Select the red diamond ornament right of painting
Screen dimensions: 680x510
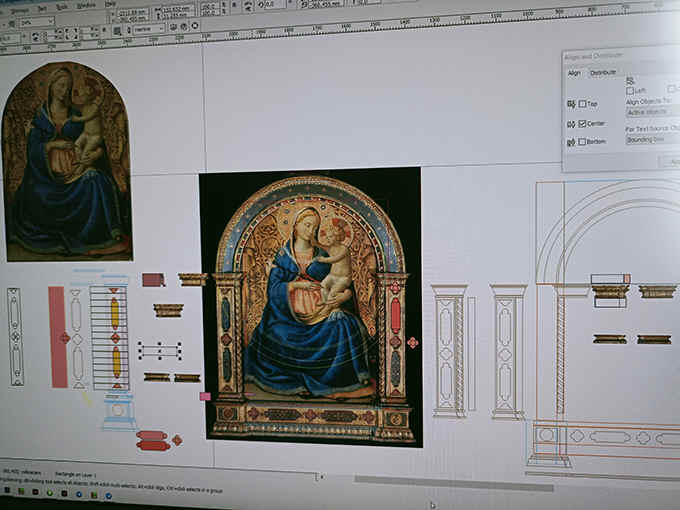click(x=413, y=343)
